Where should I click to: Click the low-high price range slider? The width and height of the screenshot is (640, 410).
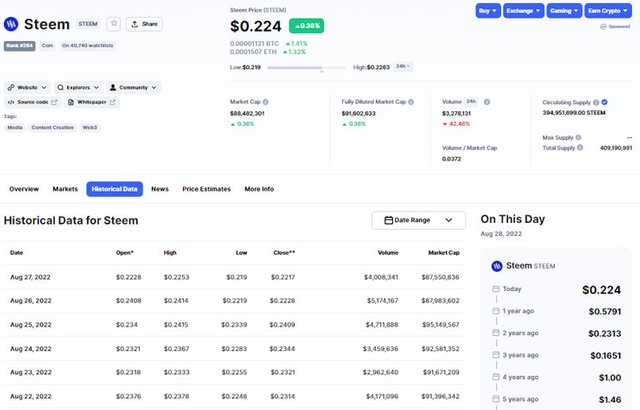307,68
